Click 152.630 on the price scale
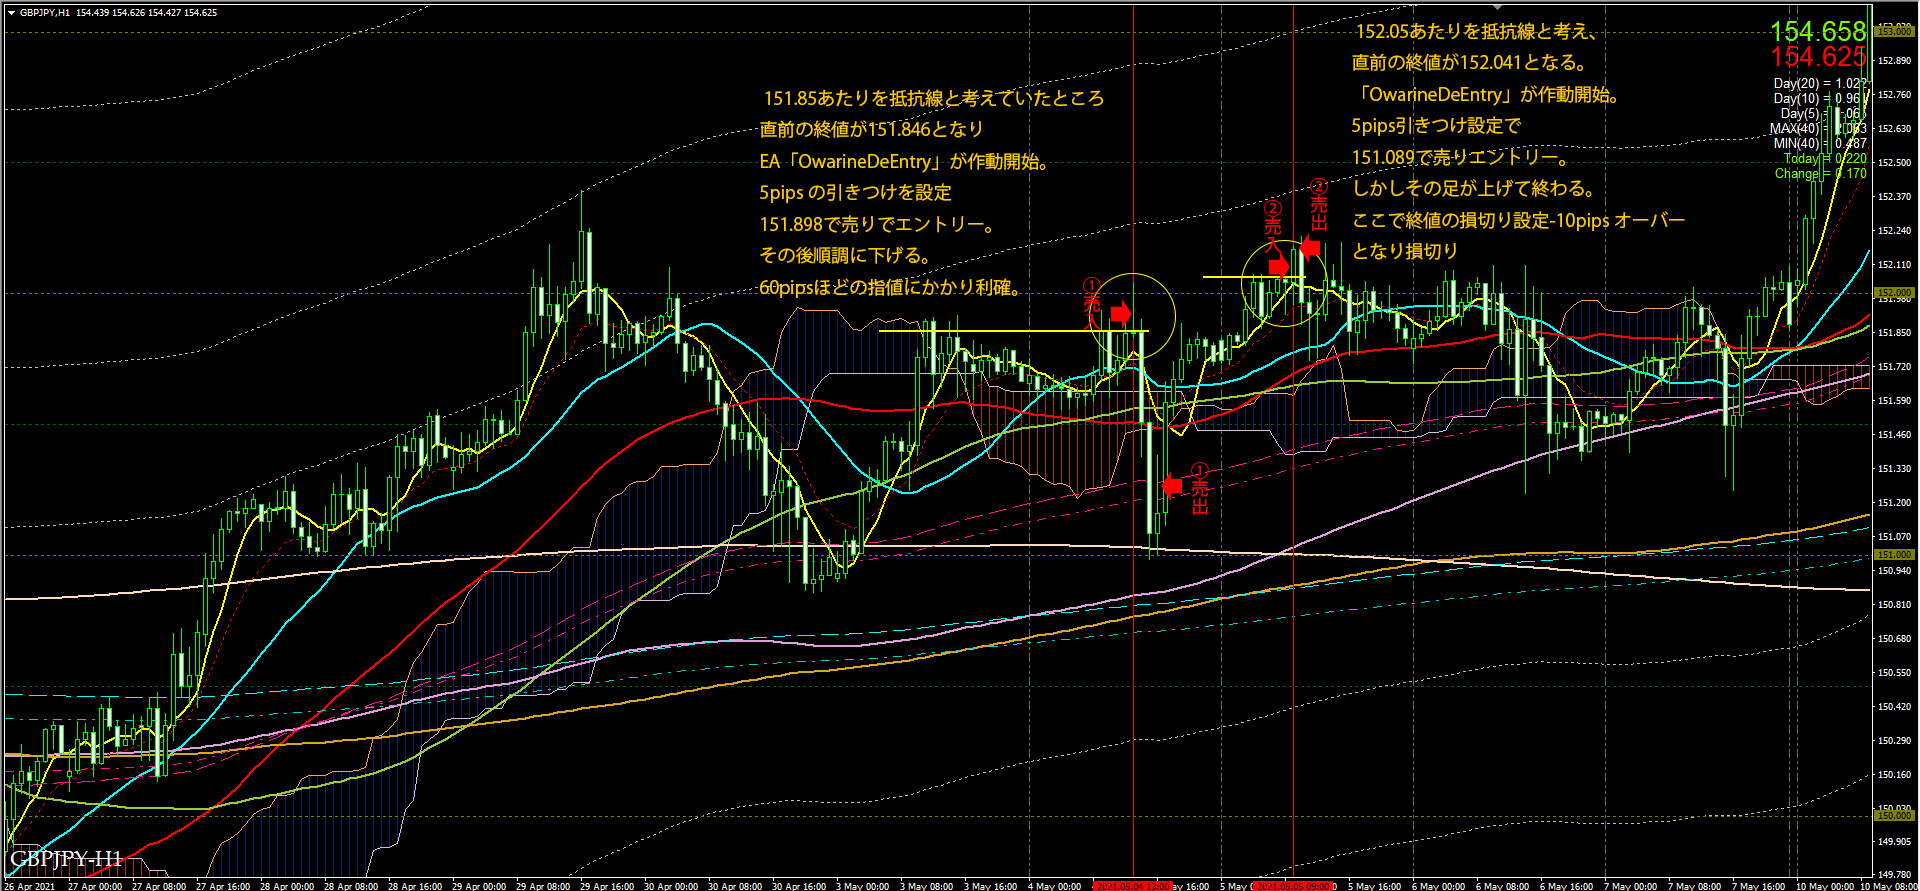Image resolution: width=1920 pixels, height=891 pixels. click(x=1895, y=129)
